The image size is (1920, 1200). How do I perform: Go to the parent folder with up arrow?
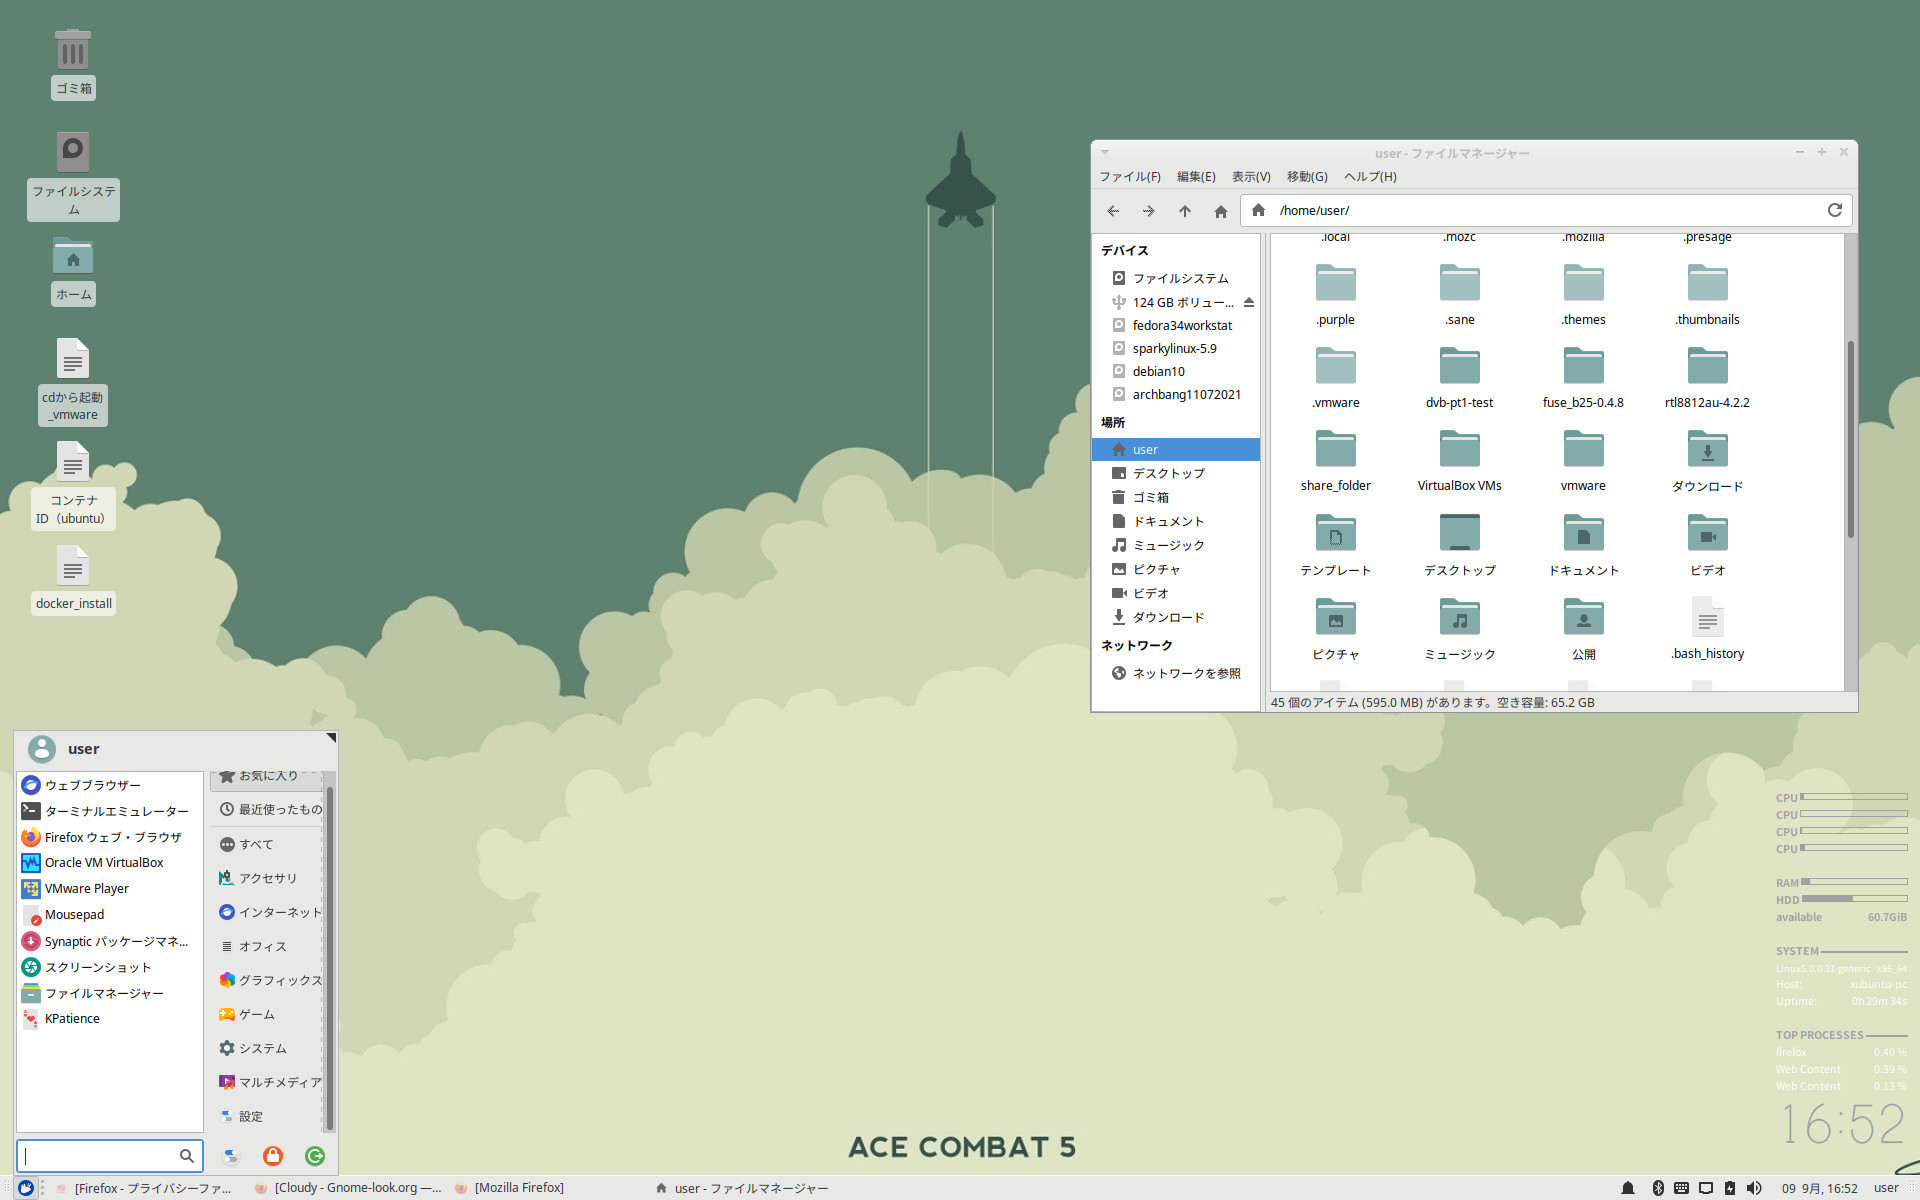(x=1184, y=211)
